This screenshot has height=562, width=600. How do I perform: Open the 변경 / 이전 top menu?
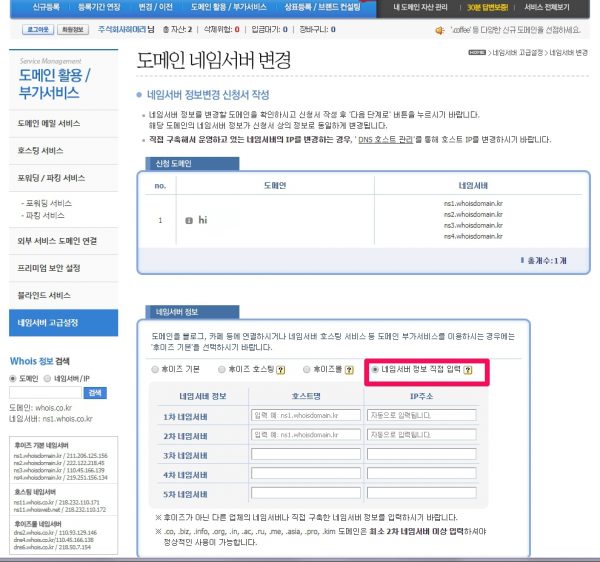(x=155, y=7)
